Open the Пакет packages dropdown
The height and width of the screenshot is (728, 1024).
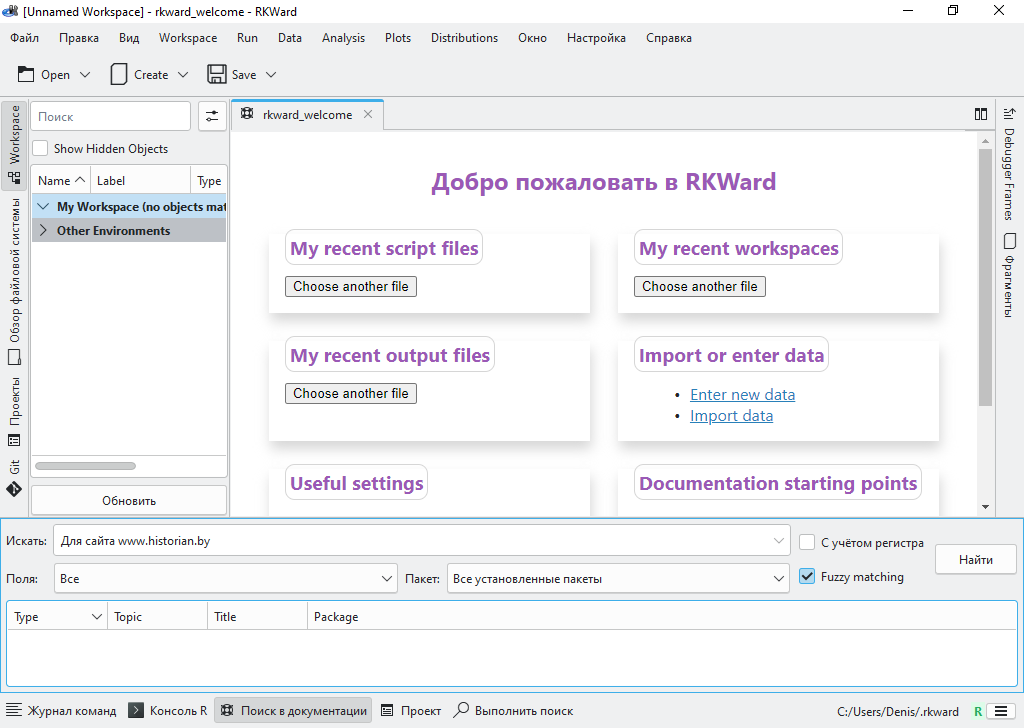(619, 578)
